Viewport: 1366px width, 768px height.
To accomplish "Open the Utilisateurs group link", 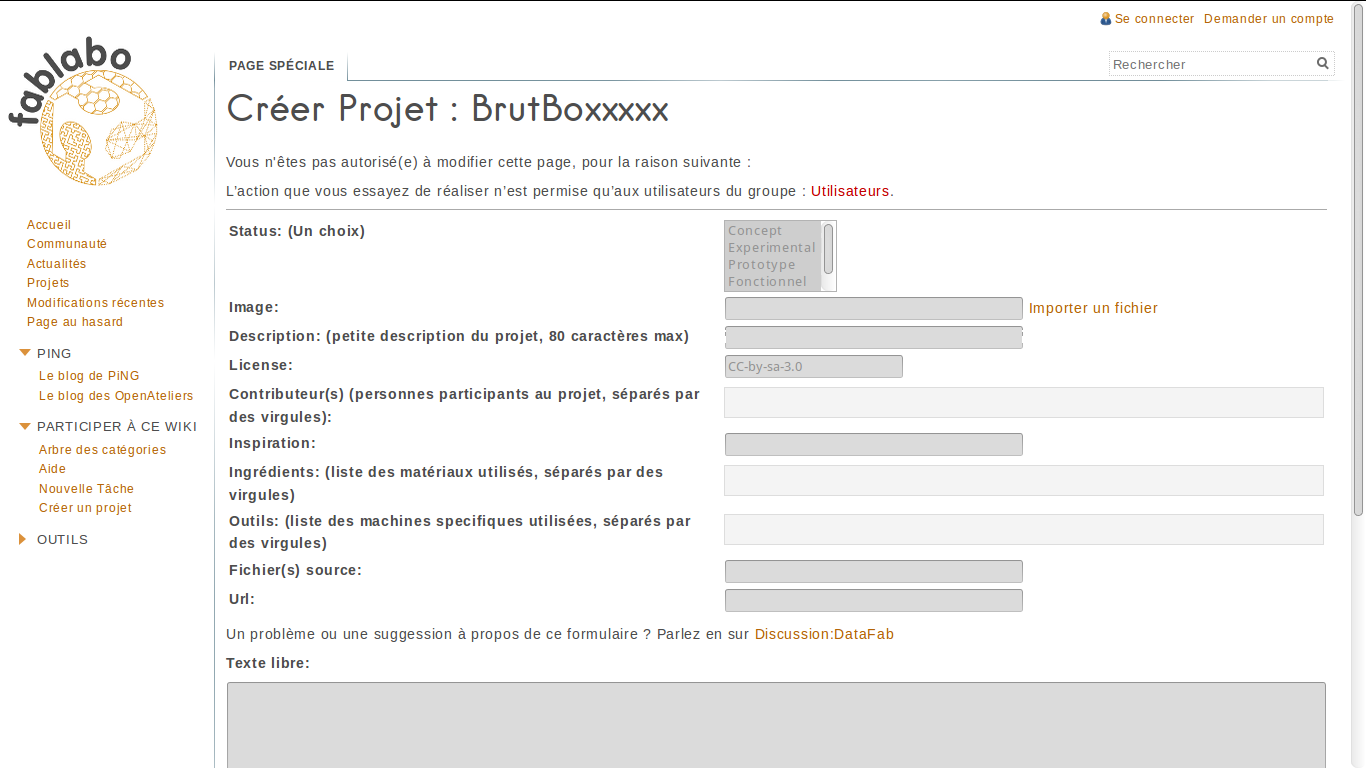I will tap(850, 191).
